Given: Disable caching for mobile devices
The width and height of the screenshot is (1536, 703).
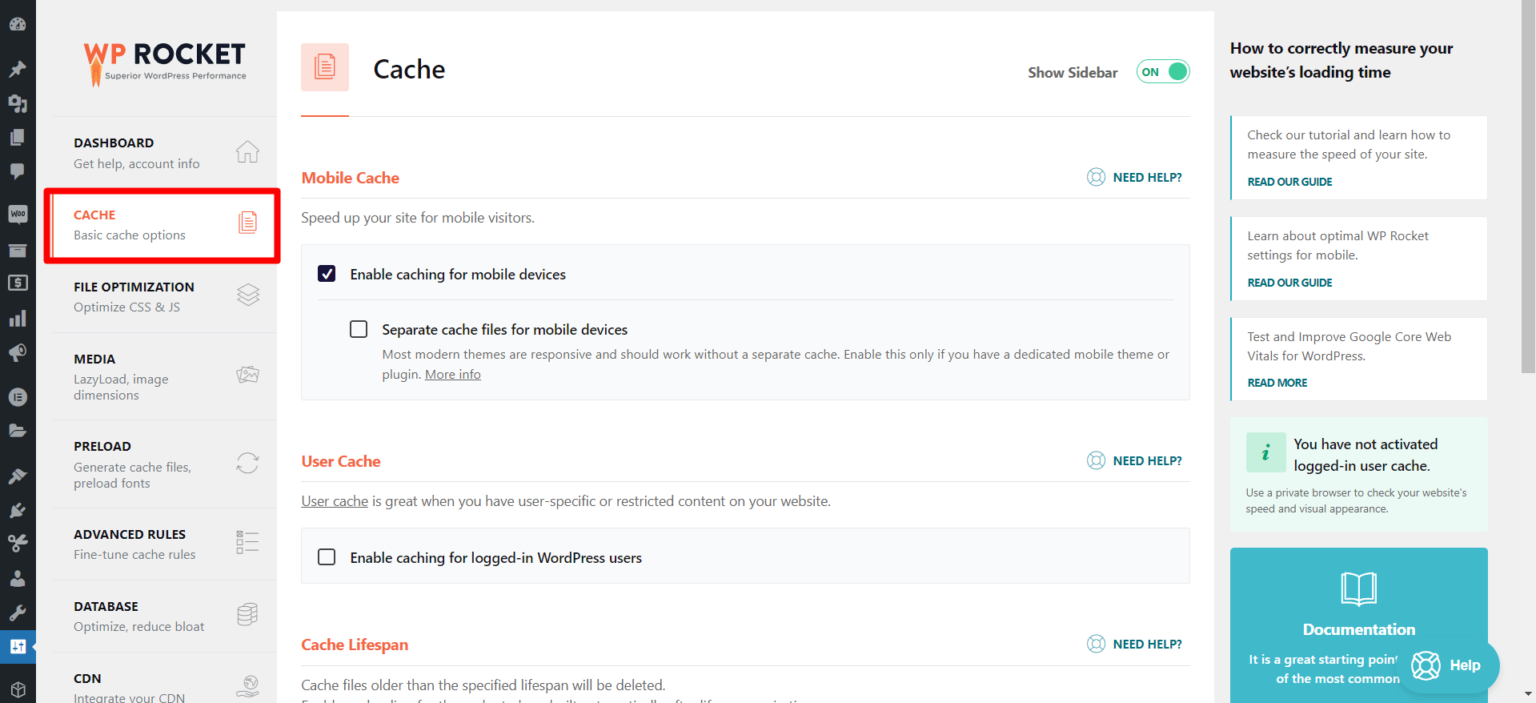Looking at the screenshot, I should point(326,273).
